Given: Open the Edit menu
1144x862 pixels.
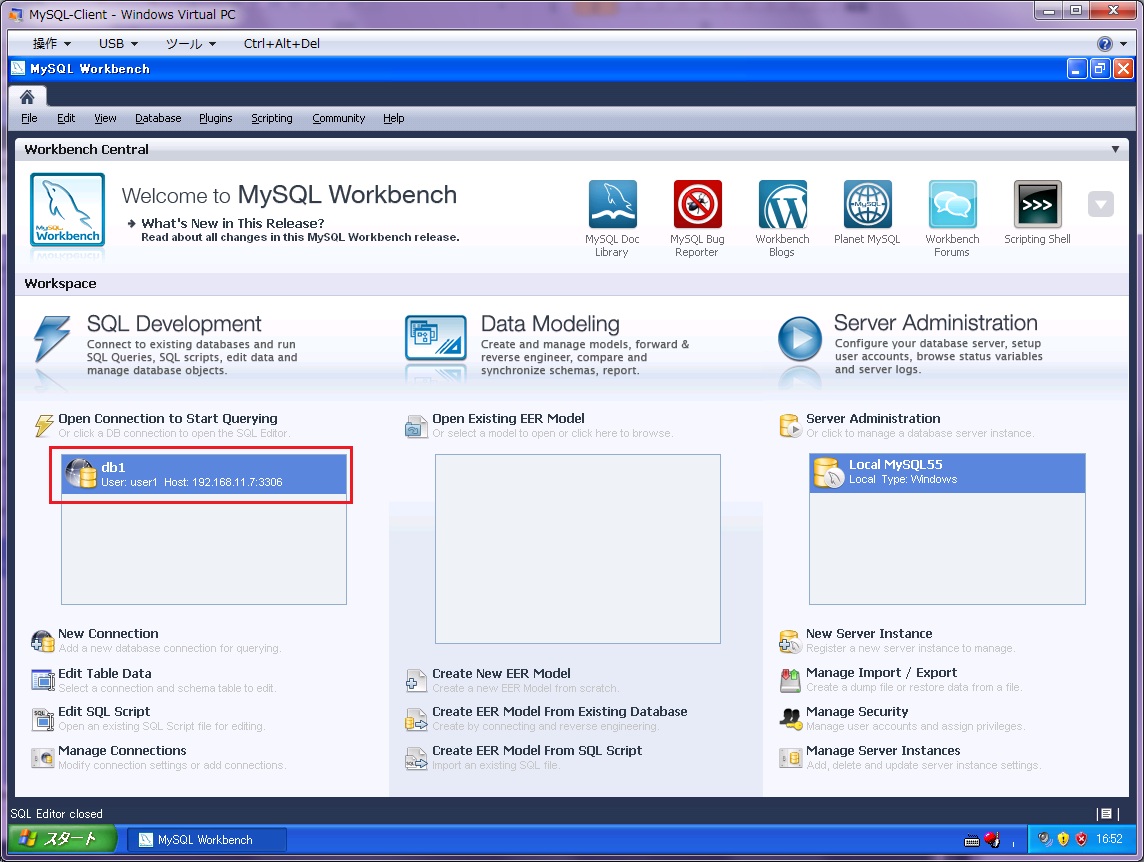Looking at the screenshot, I should point(66,118).
